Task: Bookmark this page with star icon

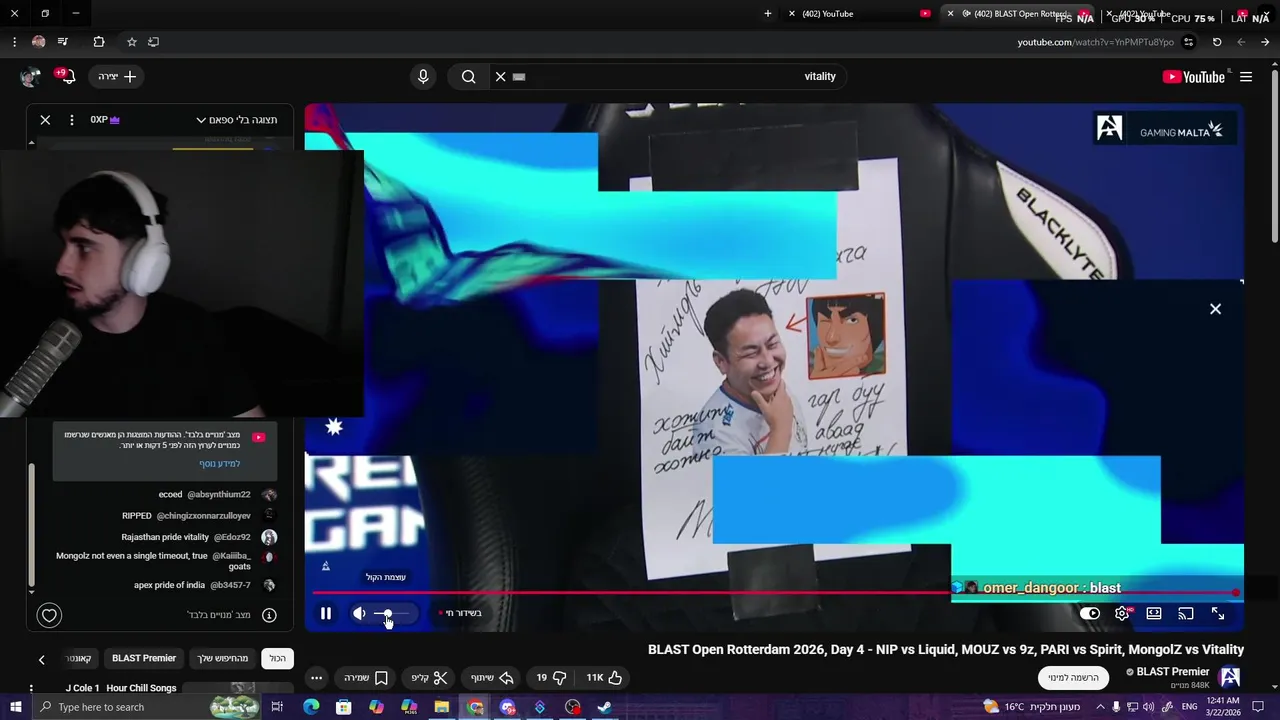Action: click(131, 42)
